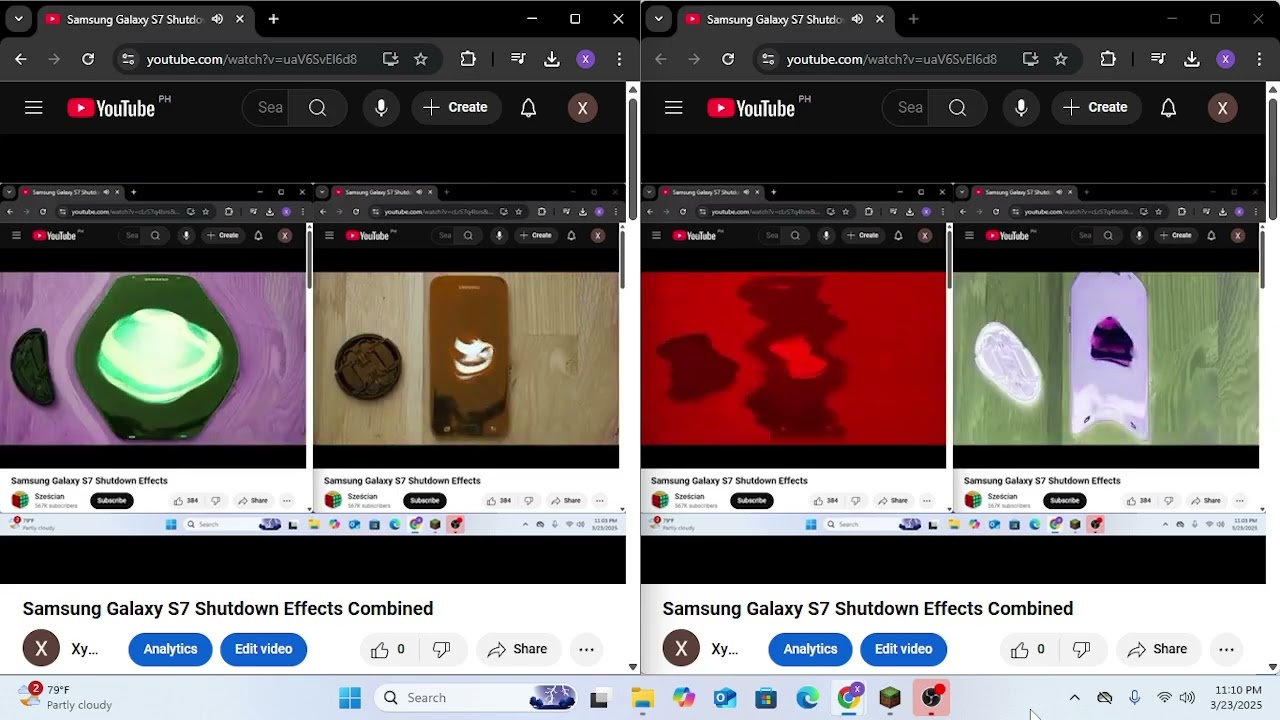Screen dimensions: 1280x720
Task: Open more actions ellipsis in left window
Action: tap(587, 650)
